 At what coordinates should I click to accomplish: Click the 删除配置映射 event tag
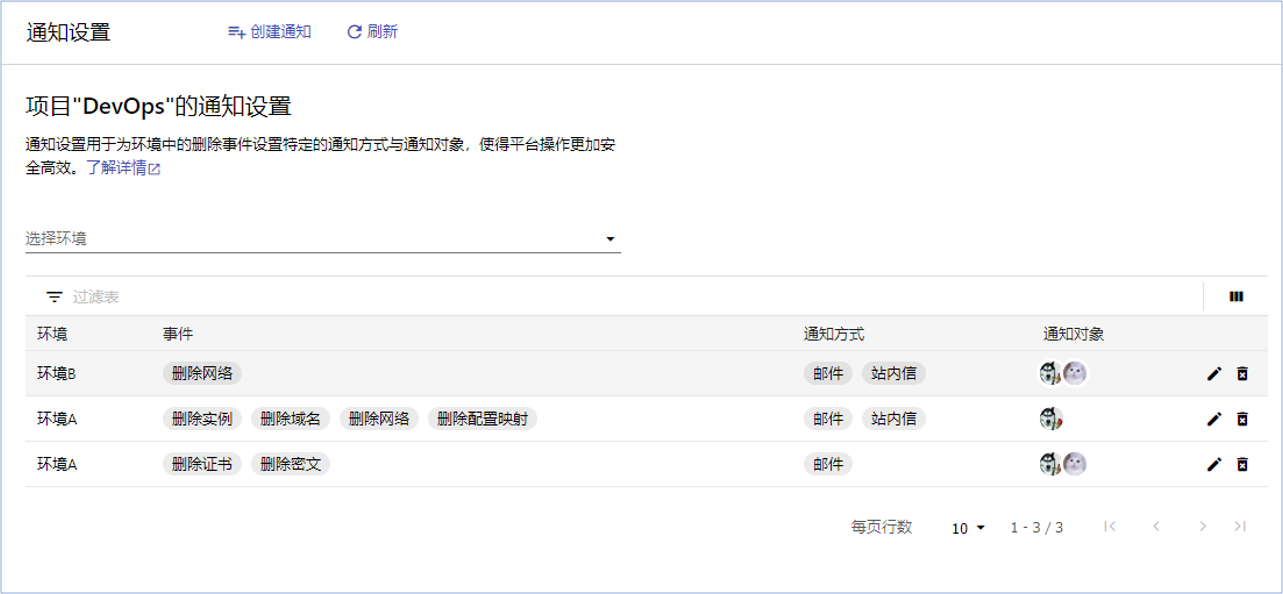(483, 419)
